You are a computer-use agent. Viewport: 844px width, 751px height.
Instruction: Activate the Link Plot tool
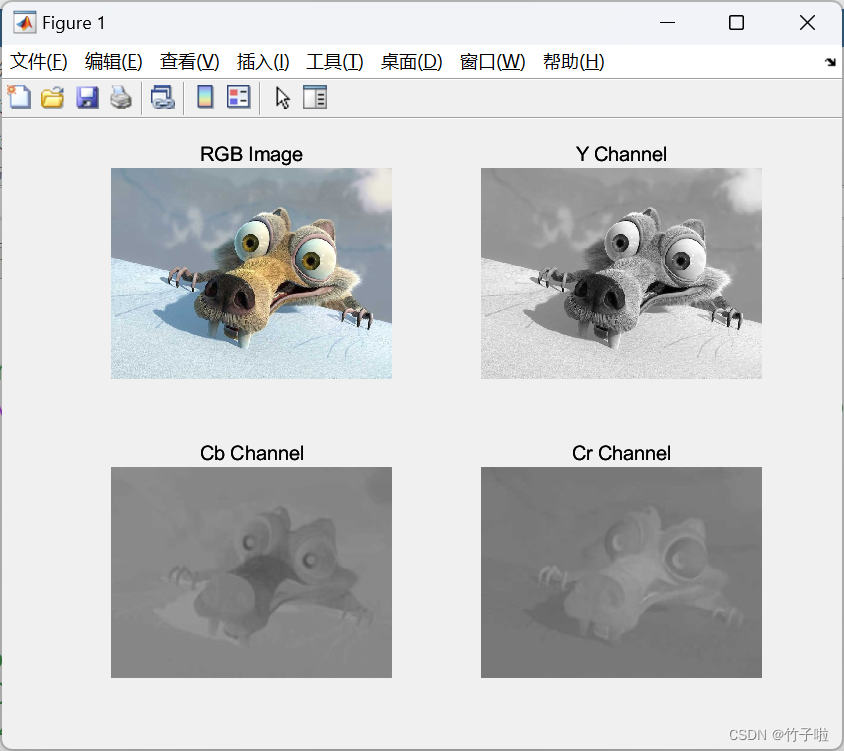point(163,97)
